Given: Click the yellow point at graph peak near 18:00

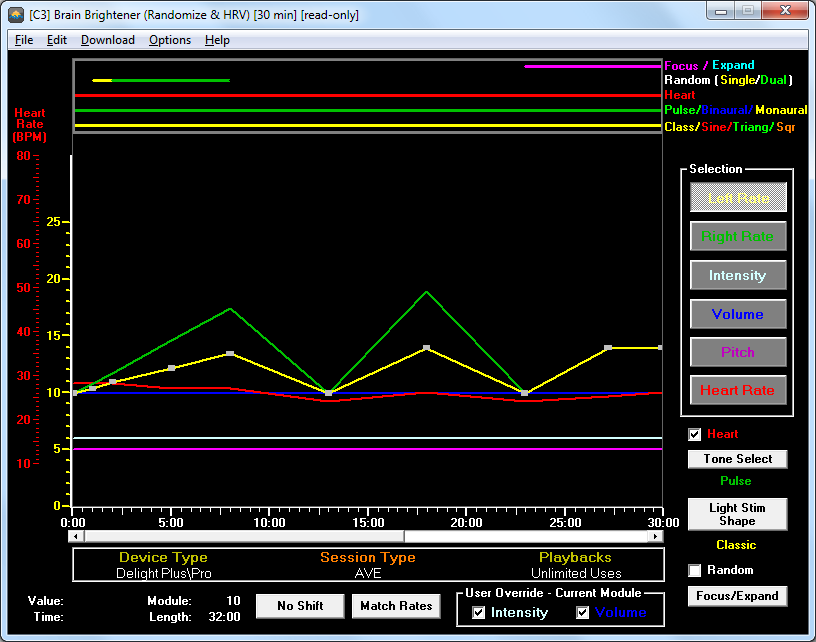Looking at the screenshot, I should (x=427, y=348).
